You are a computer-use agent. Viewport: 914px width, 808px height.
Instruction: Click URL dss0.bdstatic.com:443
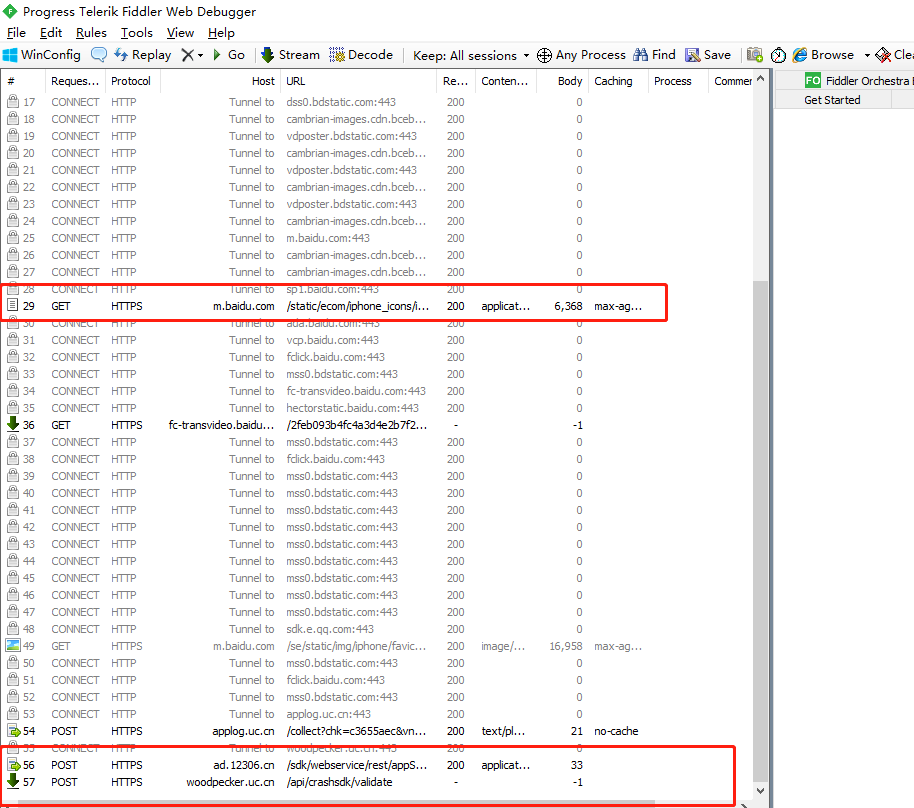341,102
